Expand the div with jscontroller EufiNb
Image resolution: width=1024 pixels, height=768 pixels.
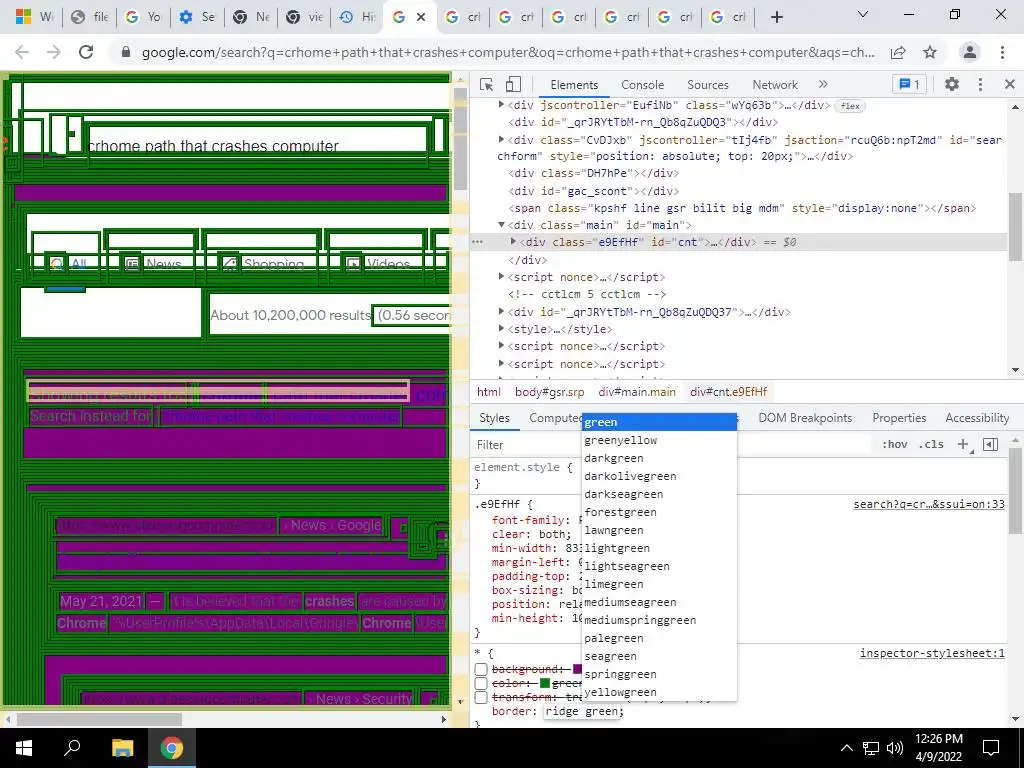coord(501,104)
